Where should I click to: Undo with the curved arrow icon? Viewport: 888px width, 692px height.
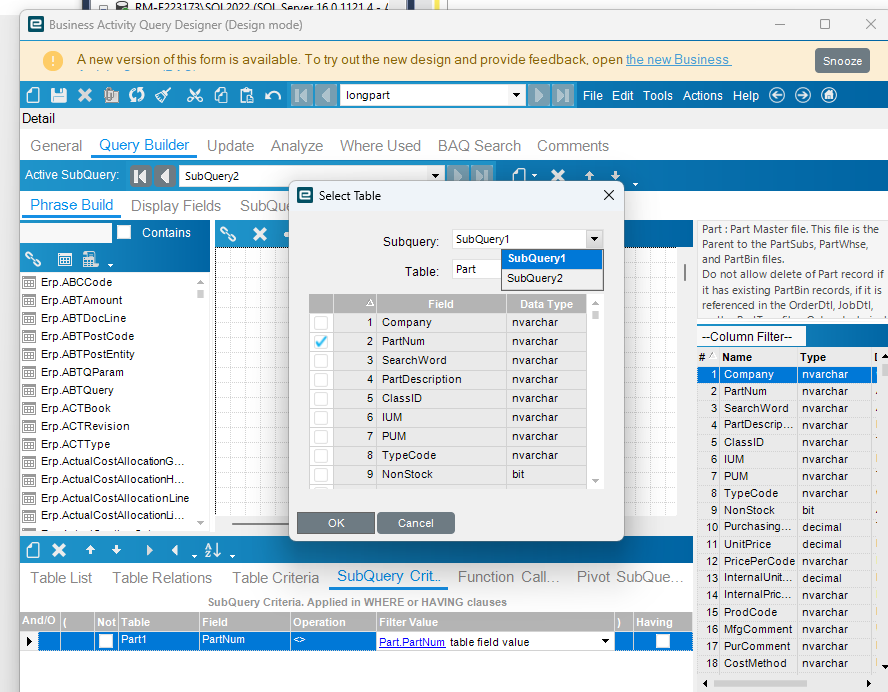273,95
